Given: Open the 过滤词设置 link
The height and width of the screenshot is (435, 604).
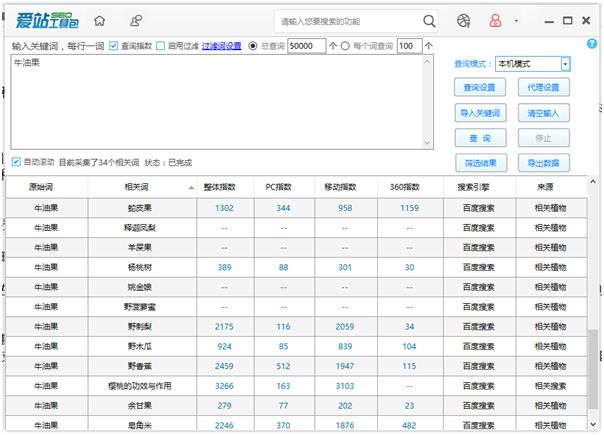Looking at the screenshot, I should click(221, 46).
